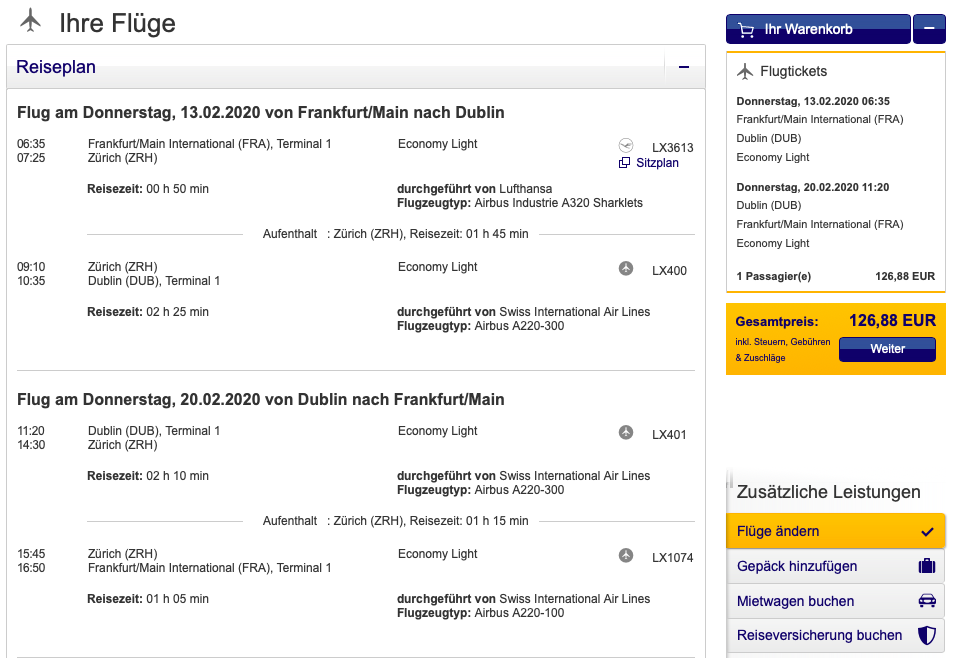Viewport: 954px width, 658px height.
Task: Click the shopping cart icon in Ihr Warenkorb
Action: [746, 29]
